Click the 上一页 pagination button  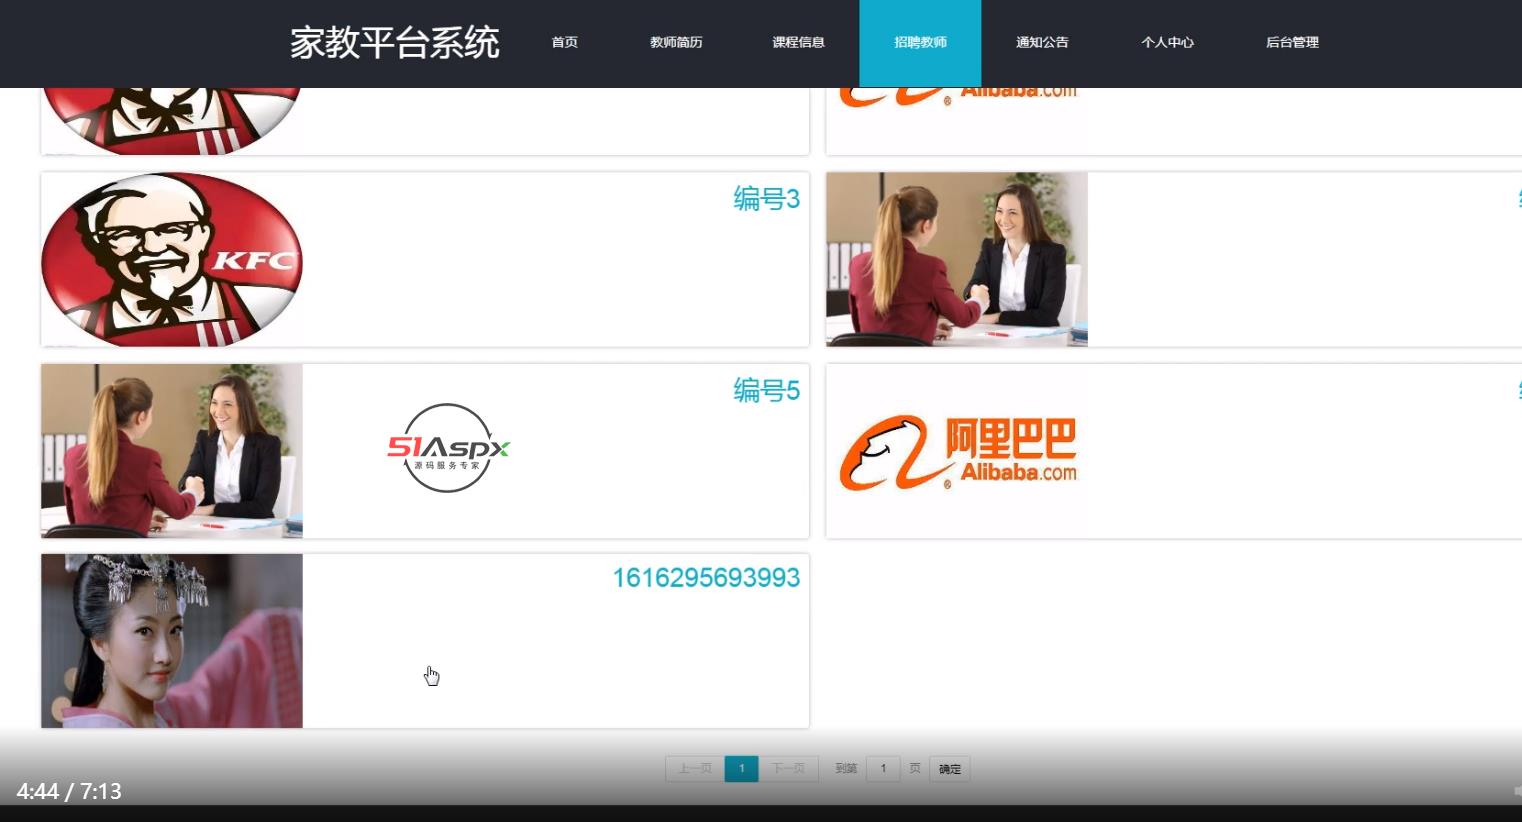click(695, 768)
